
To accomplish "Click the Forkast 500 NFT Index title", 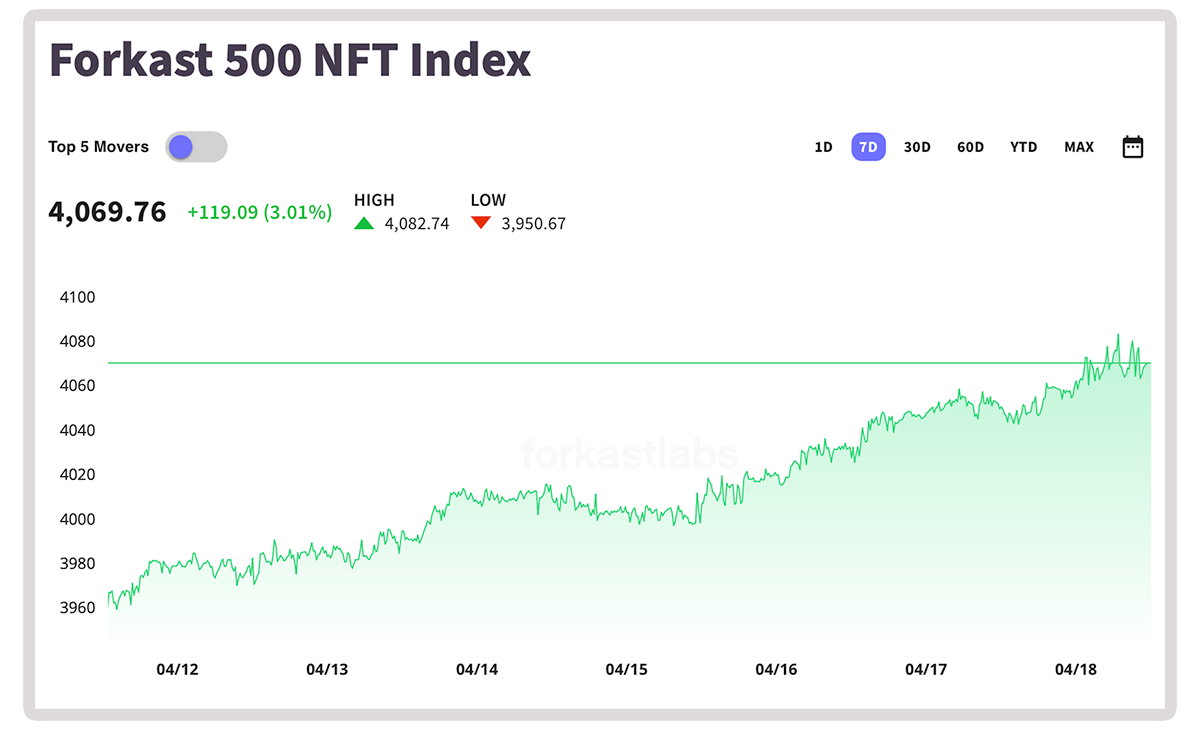I will (x=290, y=60).
